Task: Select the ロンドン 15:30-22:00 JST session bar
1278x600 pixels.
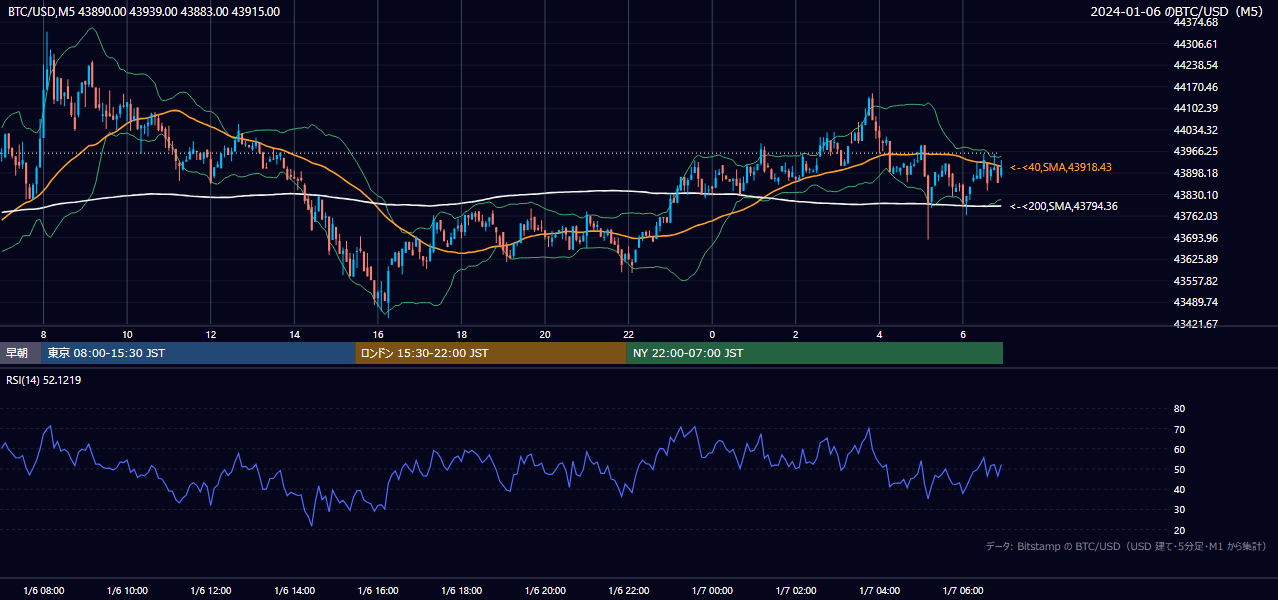Action: (491, 353)
